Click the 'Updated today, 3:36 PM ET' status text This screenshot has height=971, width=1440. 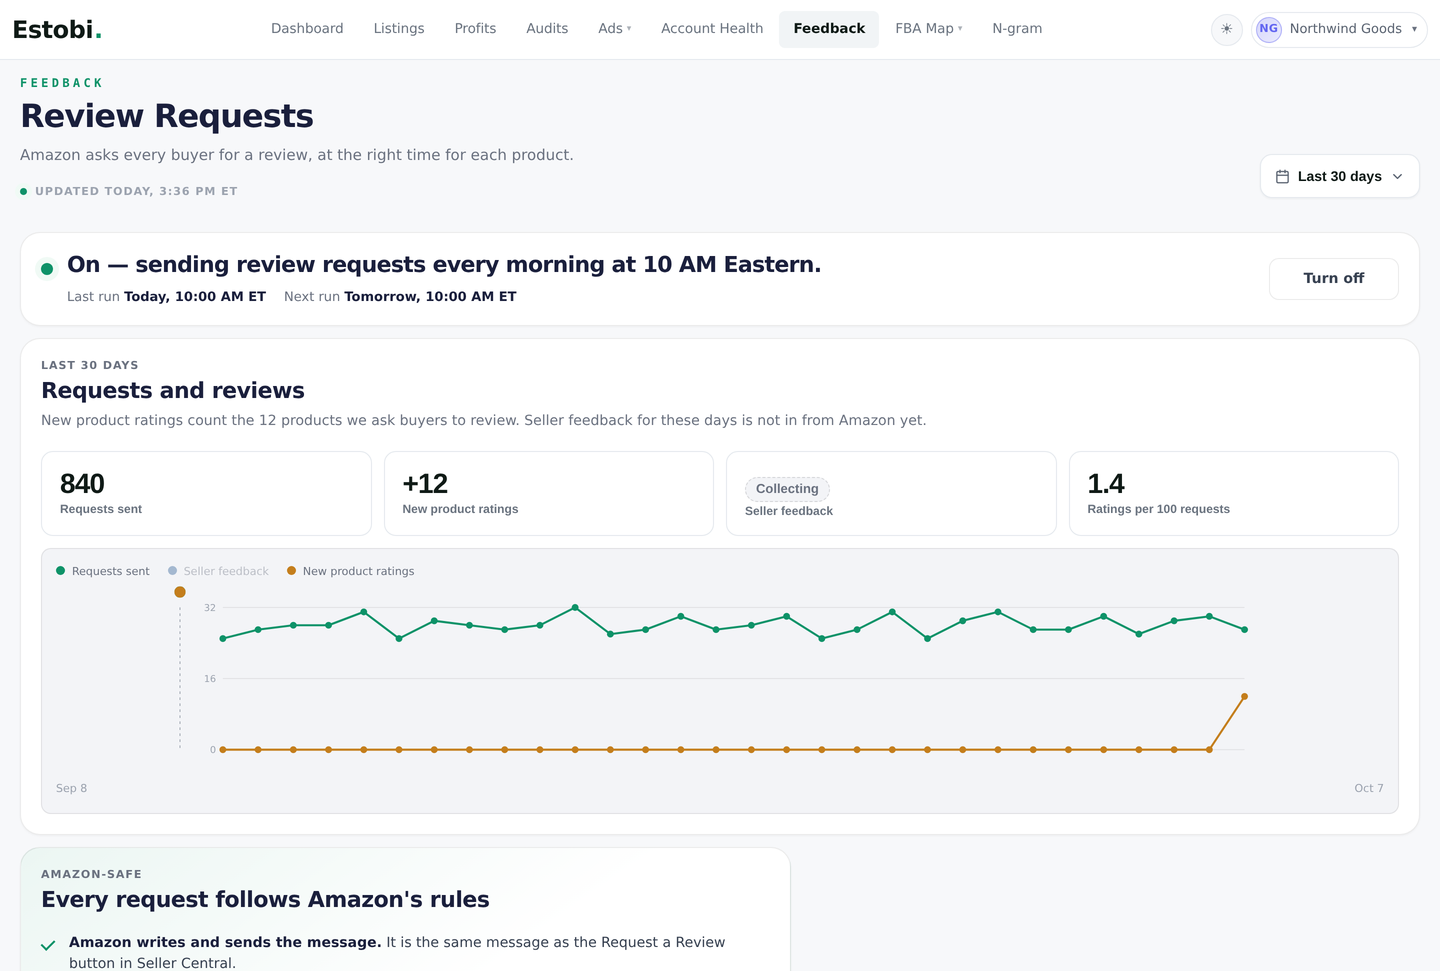(136, 191)
